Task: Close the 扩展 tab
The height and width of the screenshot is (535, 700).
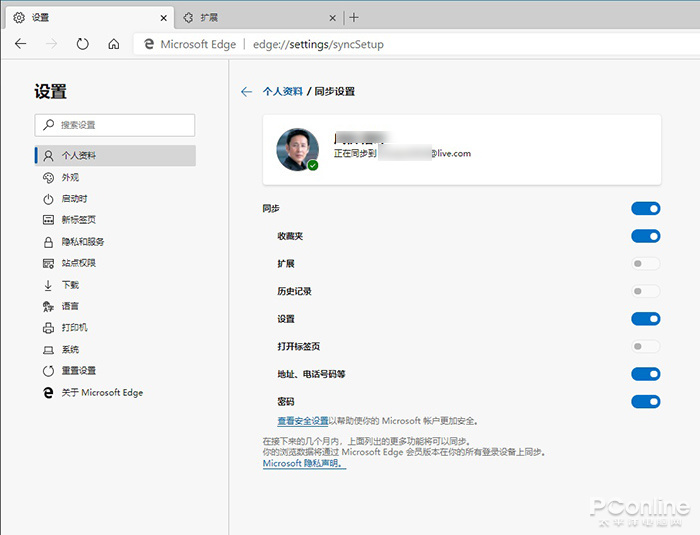Action: [333, 18]
